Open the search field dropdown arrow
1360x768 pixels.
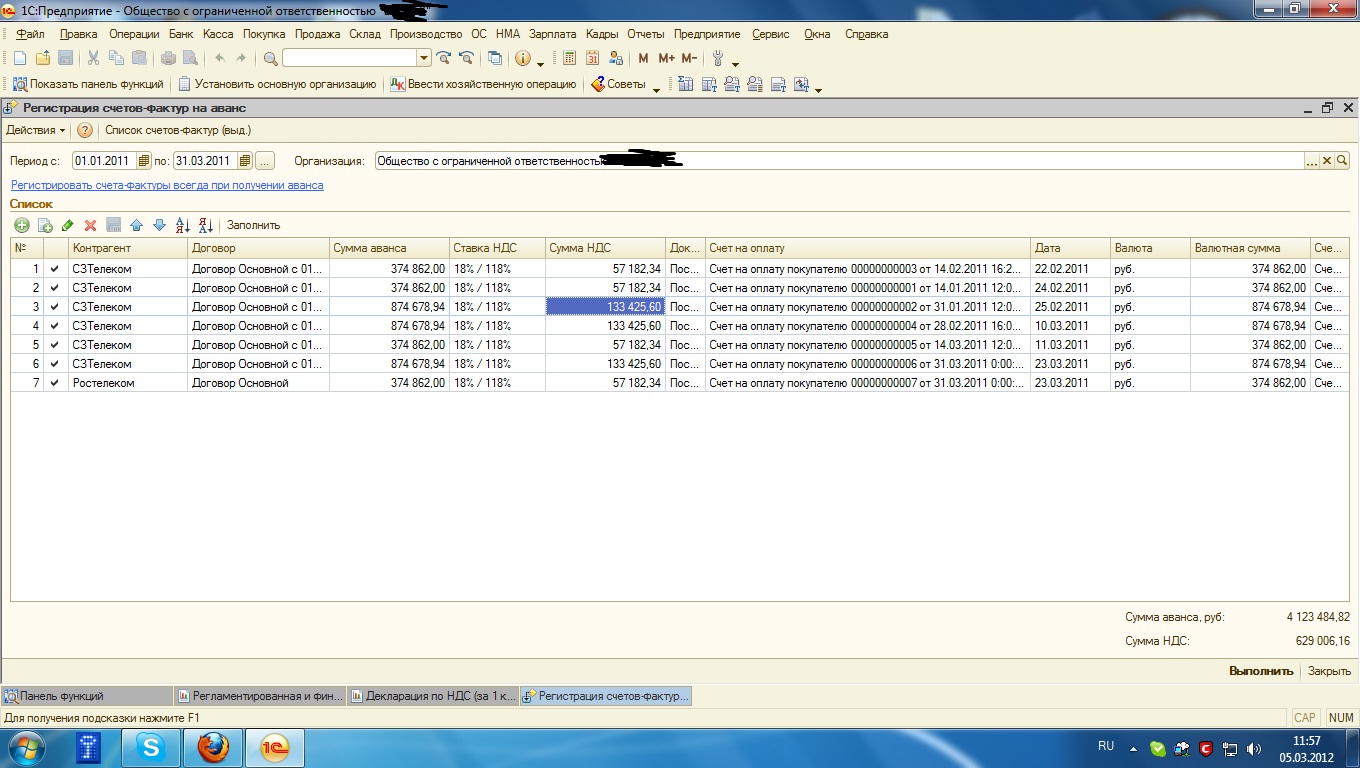click(423, 58)
